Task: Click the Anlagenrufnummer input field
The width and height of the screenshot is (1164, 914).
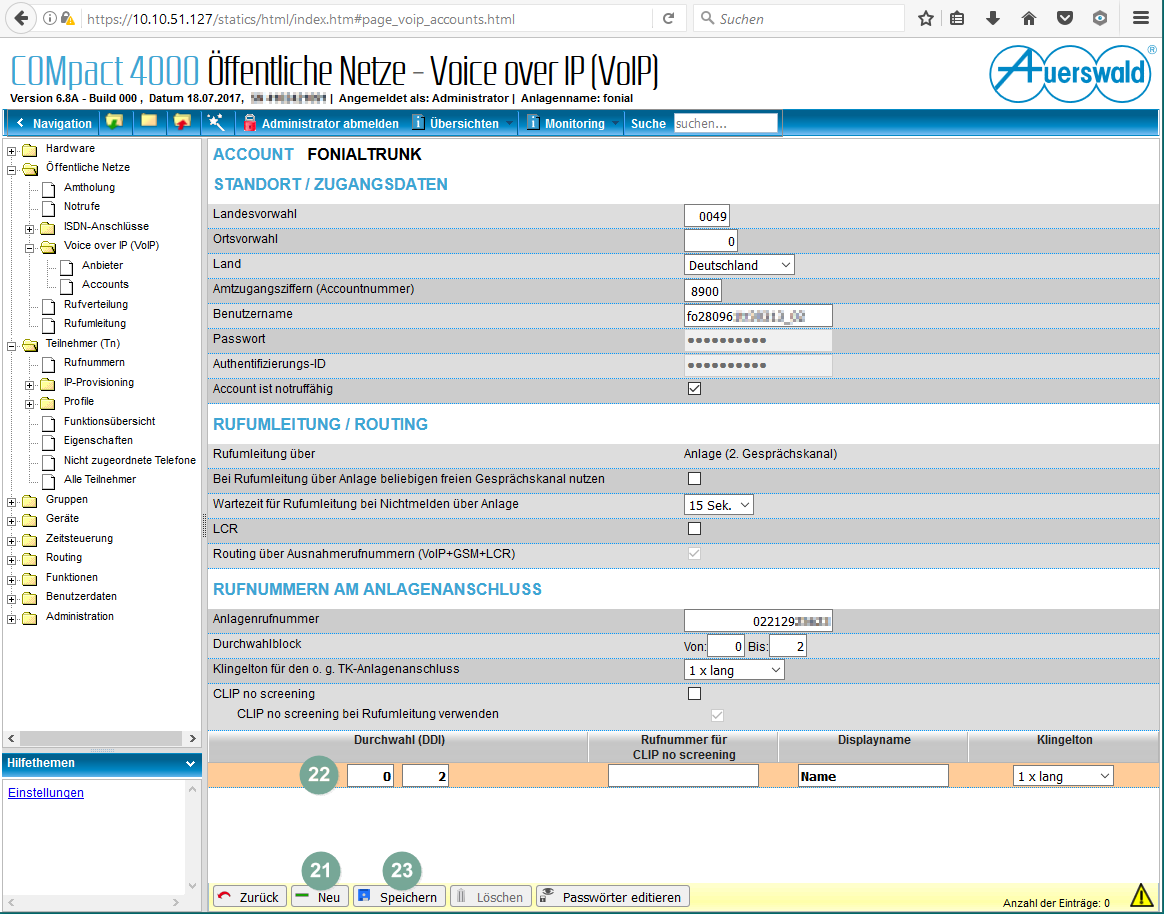Action: (x=758, y=621)
